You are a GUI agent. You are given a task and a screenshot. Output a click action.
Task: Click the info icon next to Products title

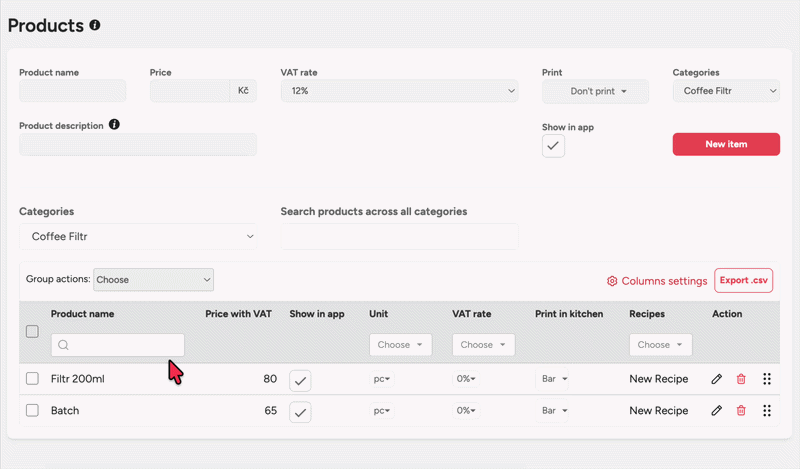[x=95, y=25]
